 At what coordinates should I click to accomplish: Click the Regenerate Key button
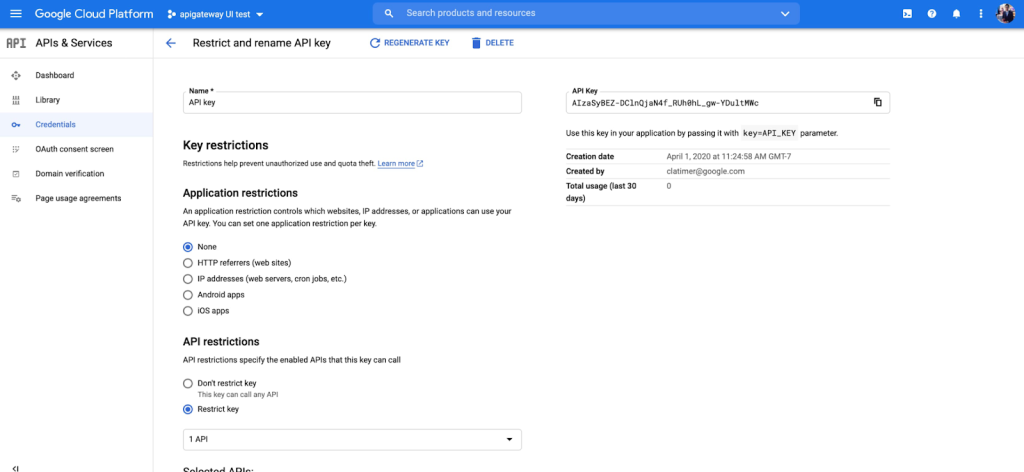tap(409, 43)
